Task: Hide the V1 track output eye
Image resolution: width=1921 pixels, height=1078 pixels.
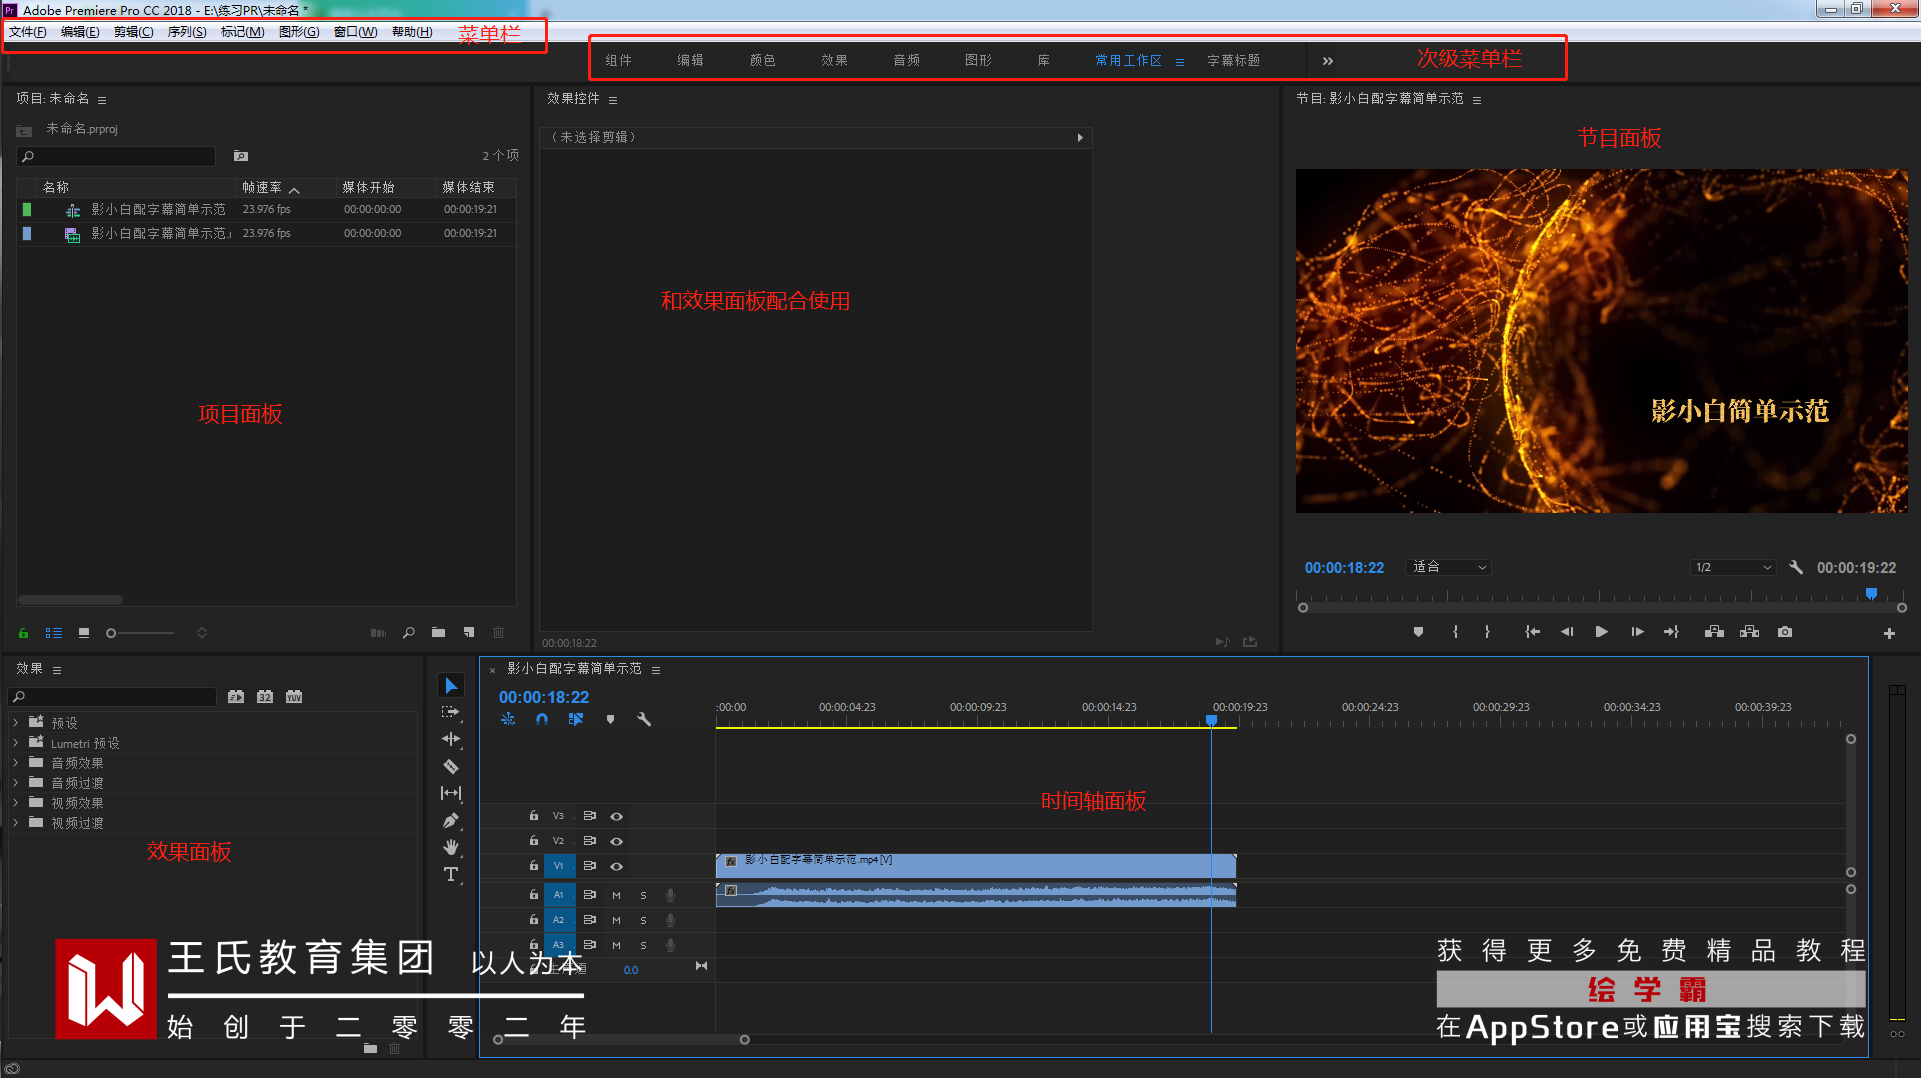Action: (617, 866)
